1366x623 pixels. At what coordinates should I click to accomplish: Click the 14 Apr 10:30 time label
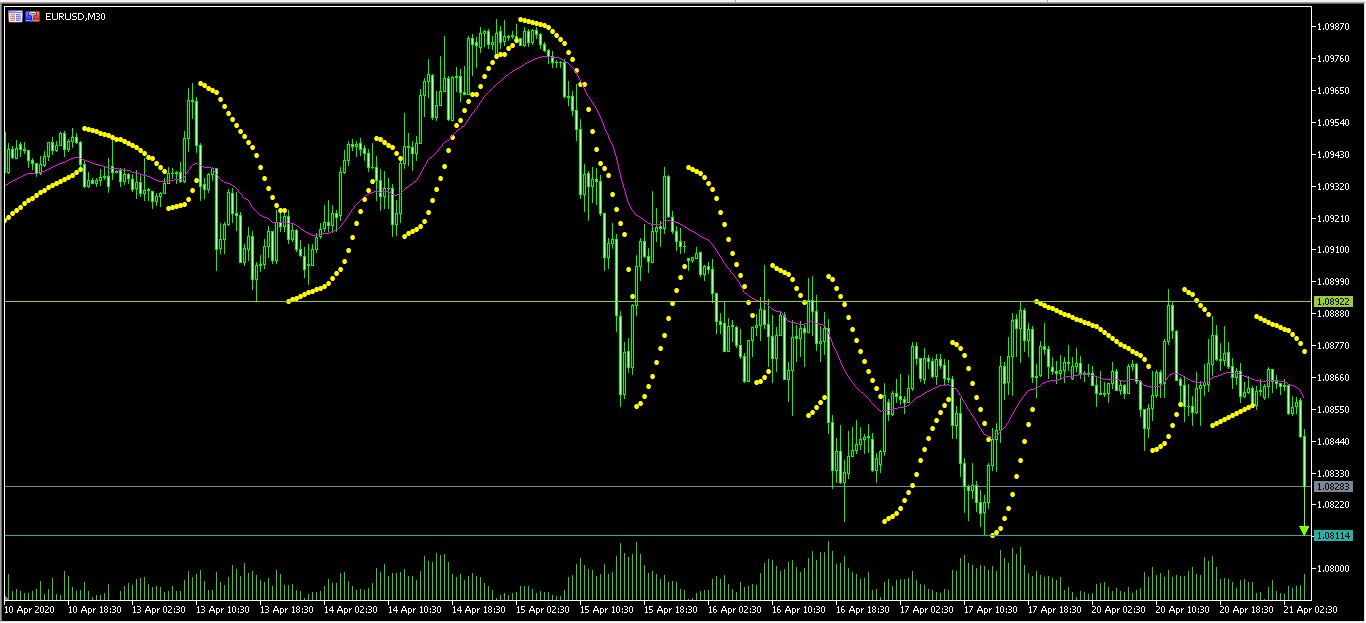[414, 608]
